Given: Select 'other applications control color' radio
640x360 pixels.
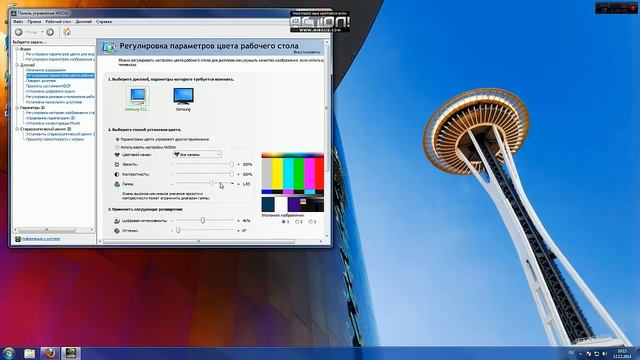Looking at the screenshot, I should [x=118, y=139].
